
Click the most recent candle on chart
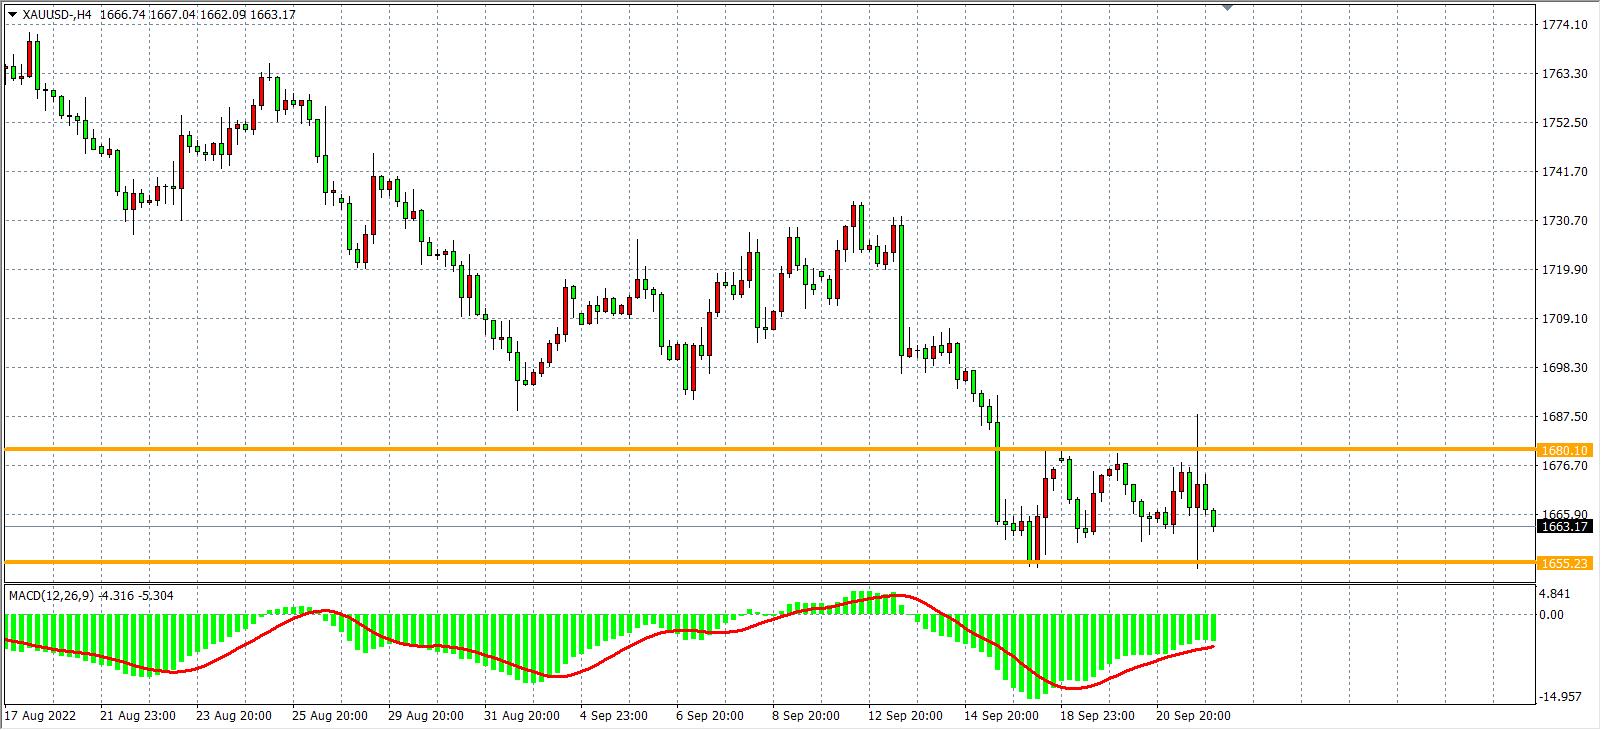pyautogui.click(x=1214, y=518)
